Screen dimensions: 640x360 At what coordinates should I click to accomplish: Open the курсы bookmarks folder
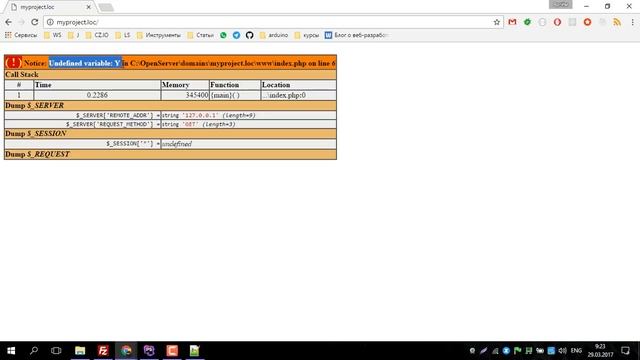click(307, 35)
